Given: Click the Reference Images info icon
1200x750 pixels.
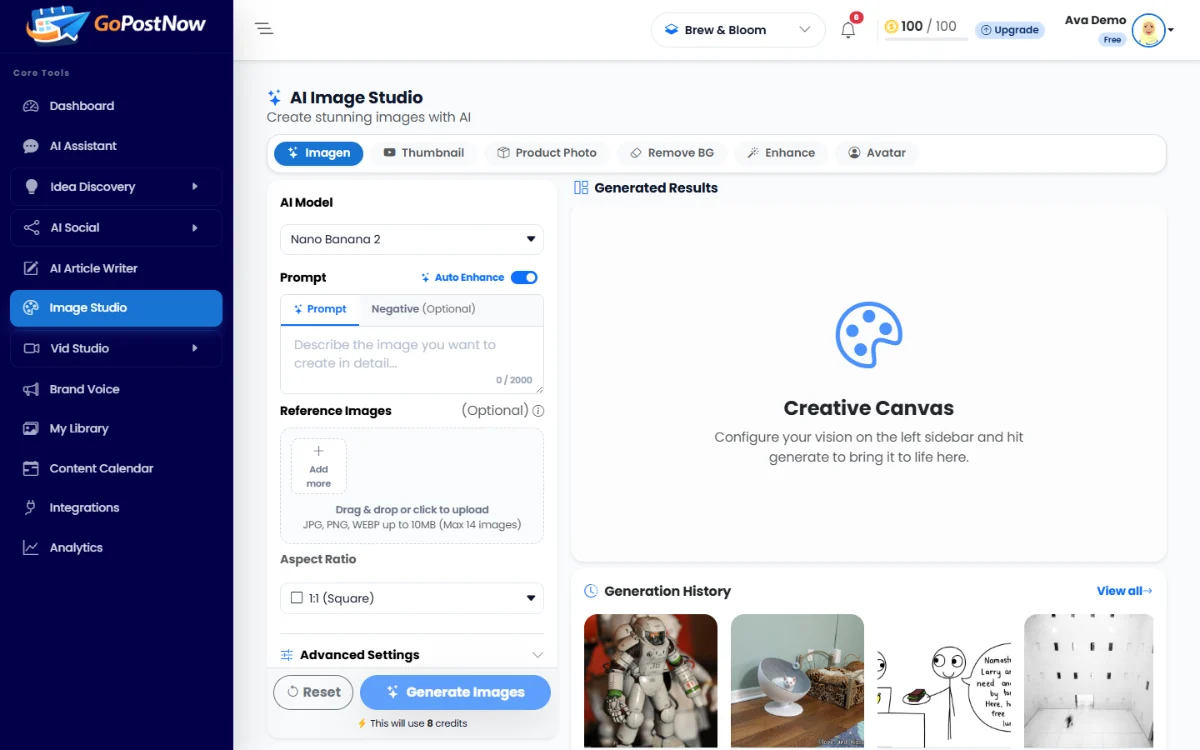Looking at the screenshot, I should click(x=538, y=411).
